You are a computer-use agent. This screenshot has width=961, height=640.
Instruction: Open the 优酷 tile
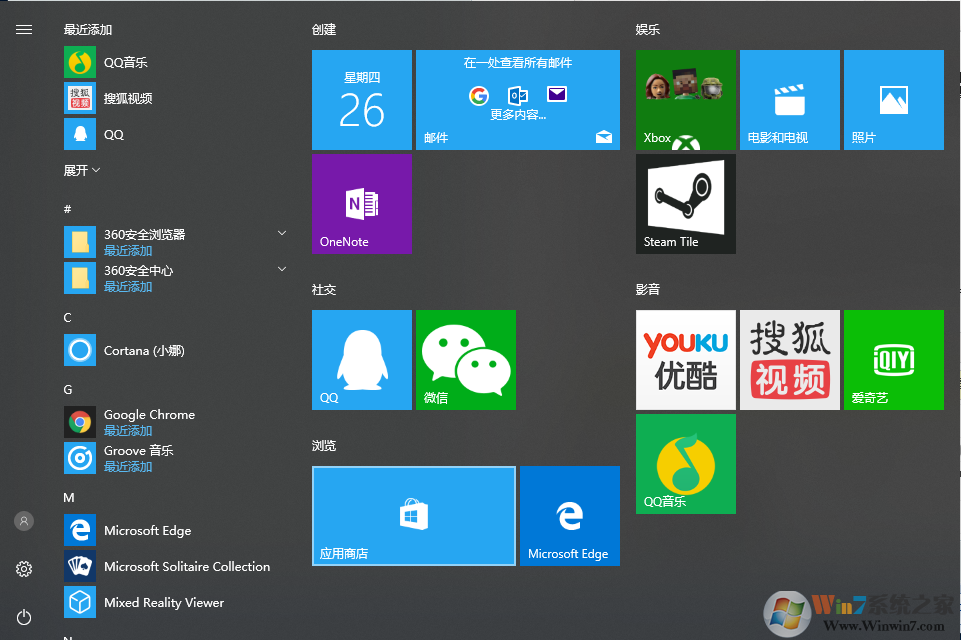coord(685,360)
